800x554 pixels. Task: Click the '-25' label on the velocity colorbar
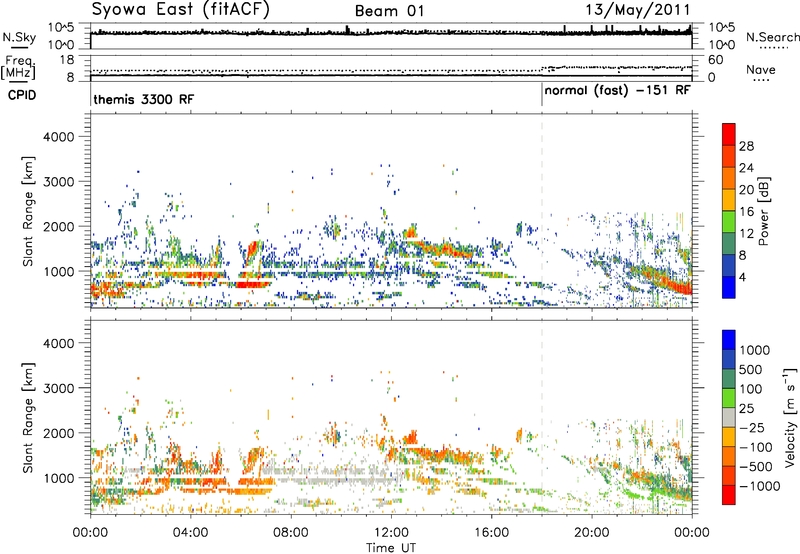click(752, 427)
